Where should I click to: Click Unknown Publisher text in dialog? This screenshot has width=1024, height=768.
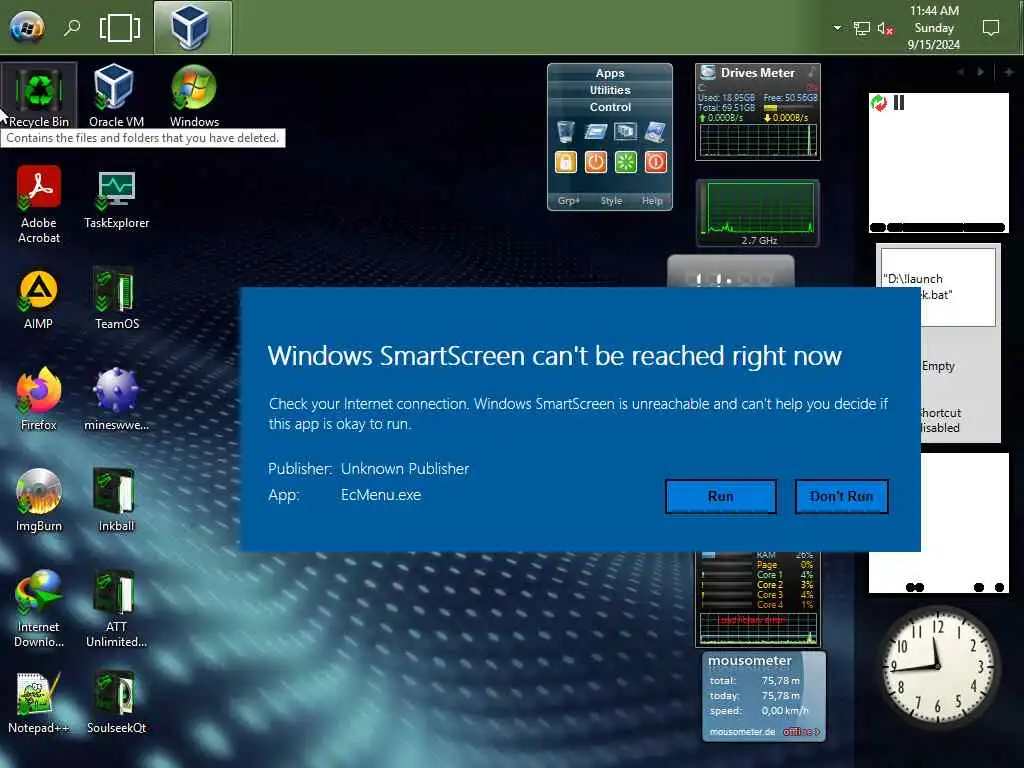click(x=405, y=469)
